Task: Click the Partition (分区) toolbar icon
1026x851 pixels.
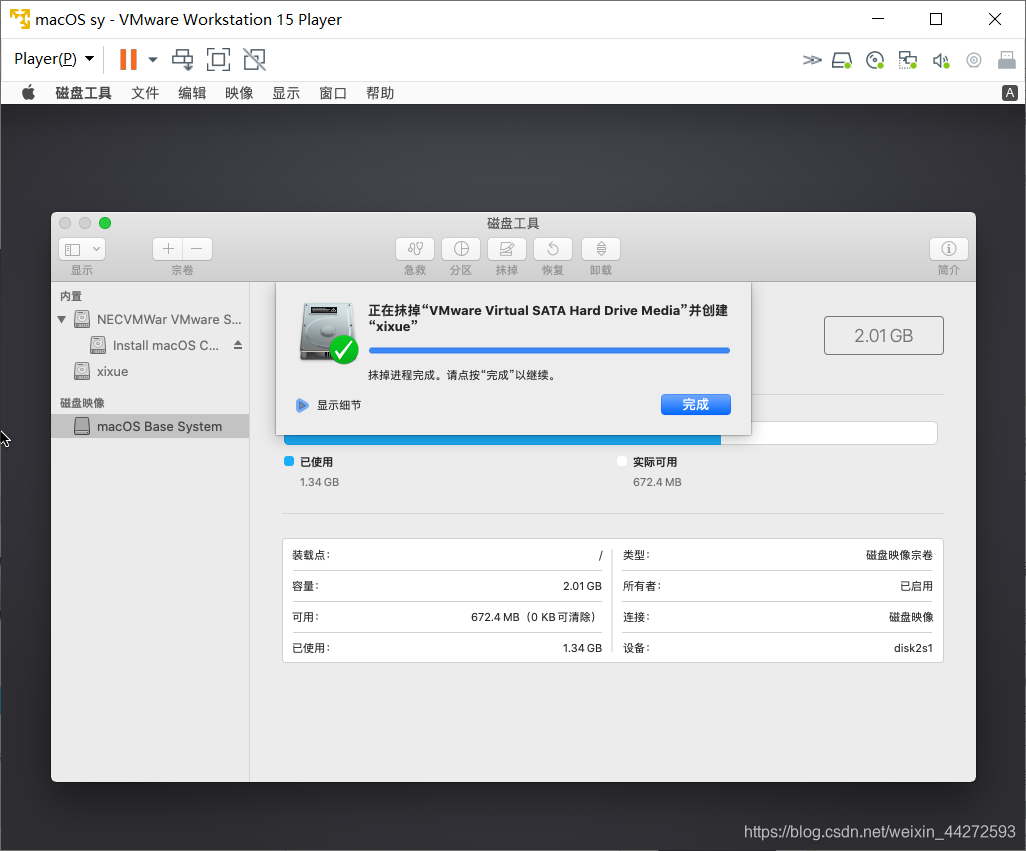Action: [x=461, y=249]
